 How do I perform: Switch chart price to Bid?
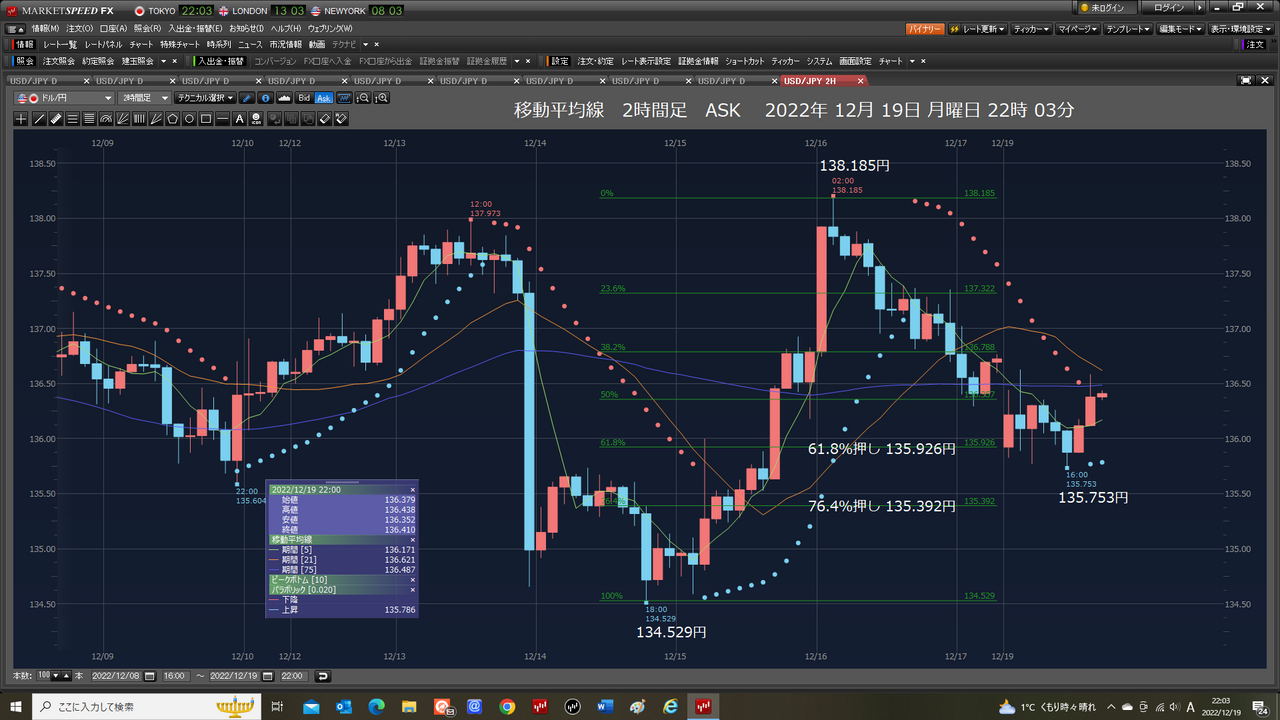pyautogui.click(x=304, y=98)
